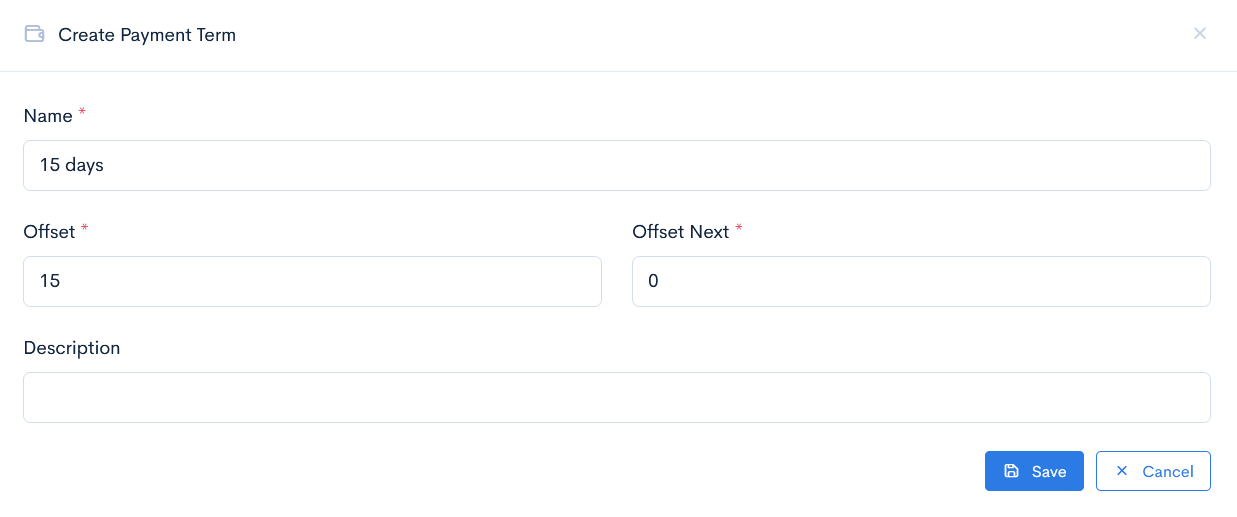Select the Offset Next input field
Viewport: 1237px width, 517px height.
(x=921, y=281)
